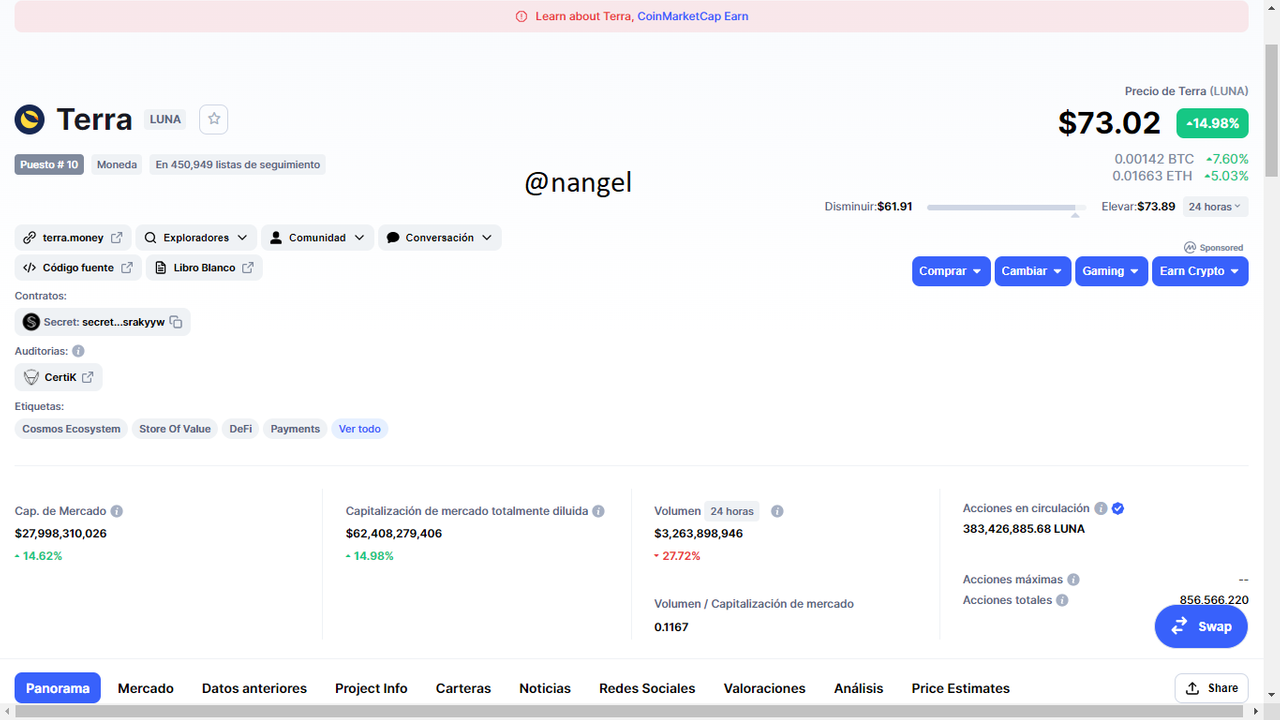Click the Terra LUNA coin logo

[30, 120]
